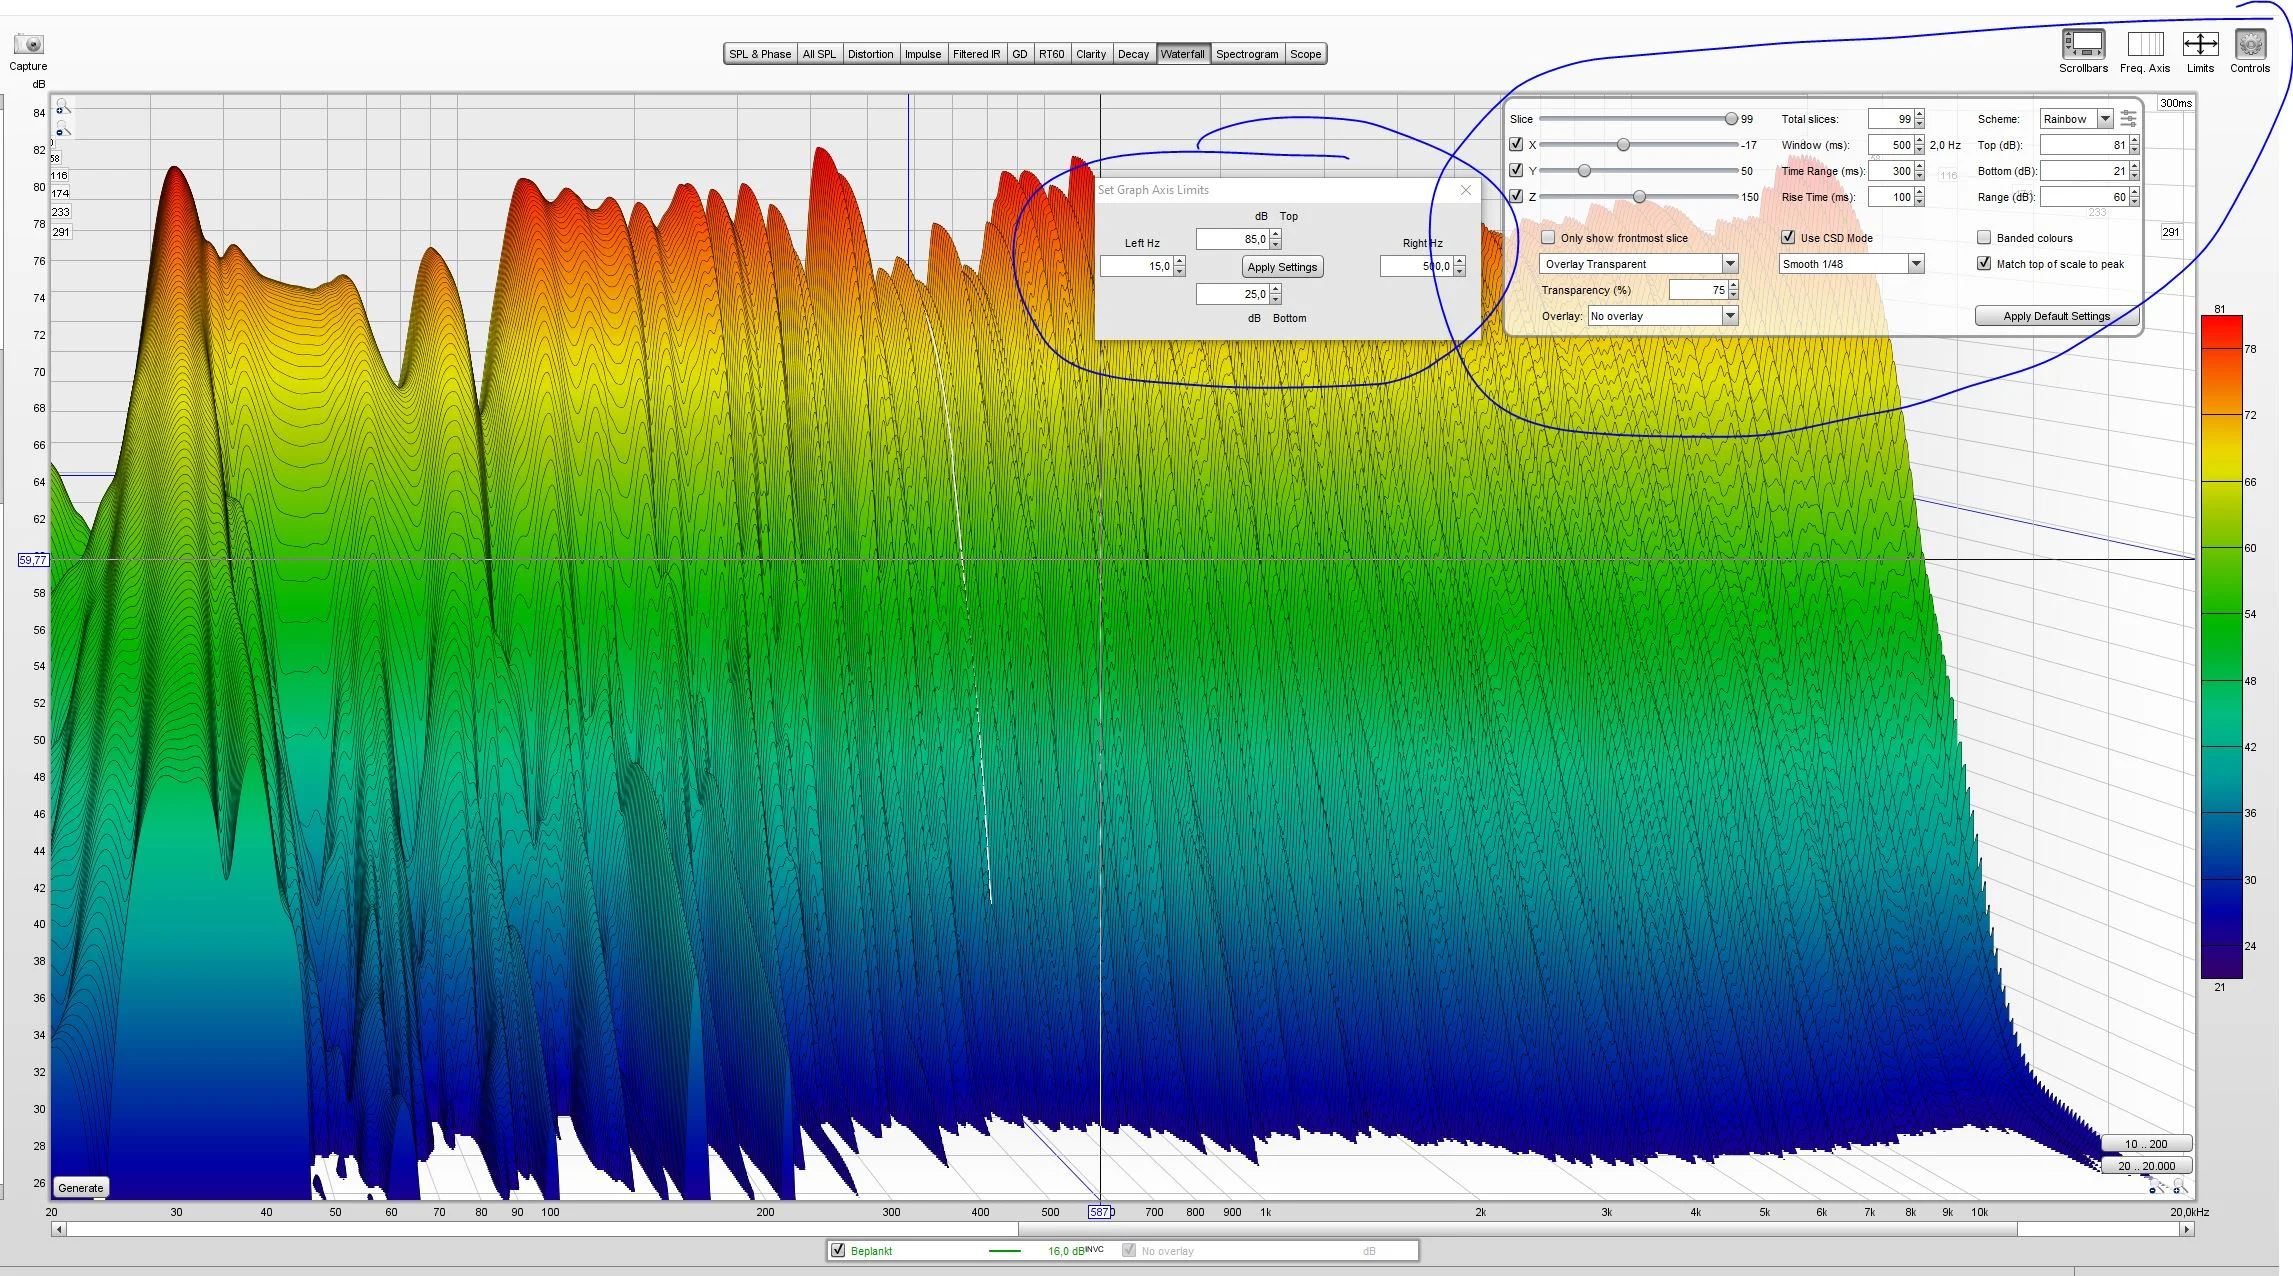Close the Set Graph Axis Limits dialog
The height and width of the screenshot is (1276, 2293).
point(1466,190)
